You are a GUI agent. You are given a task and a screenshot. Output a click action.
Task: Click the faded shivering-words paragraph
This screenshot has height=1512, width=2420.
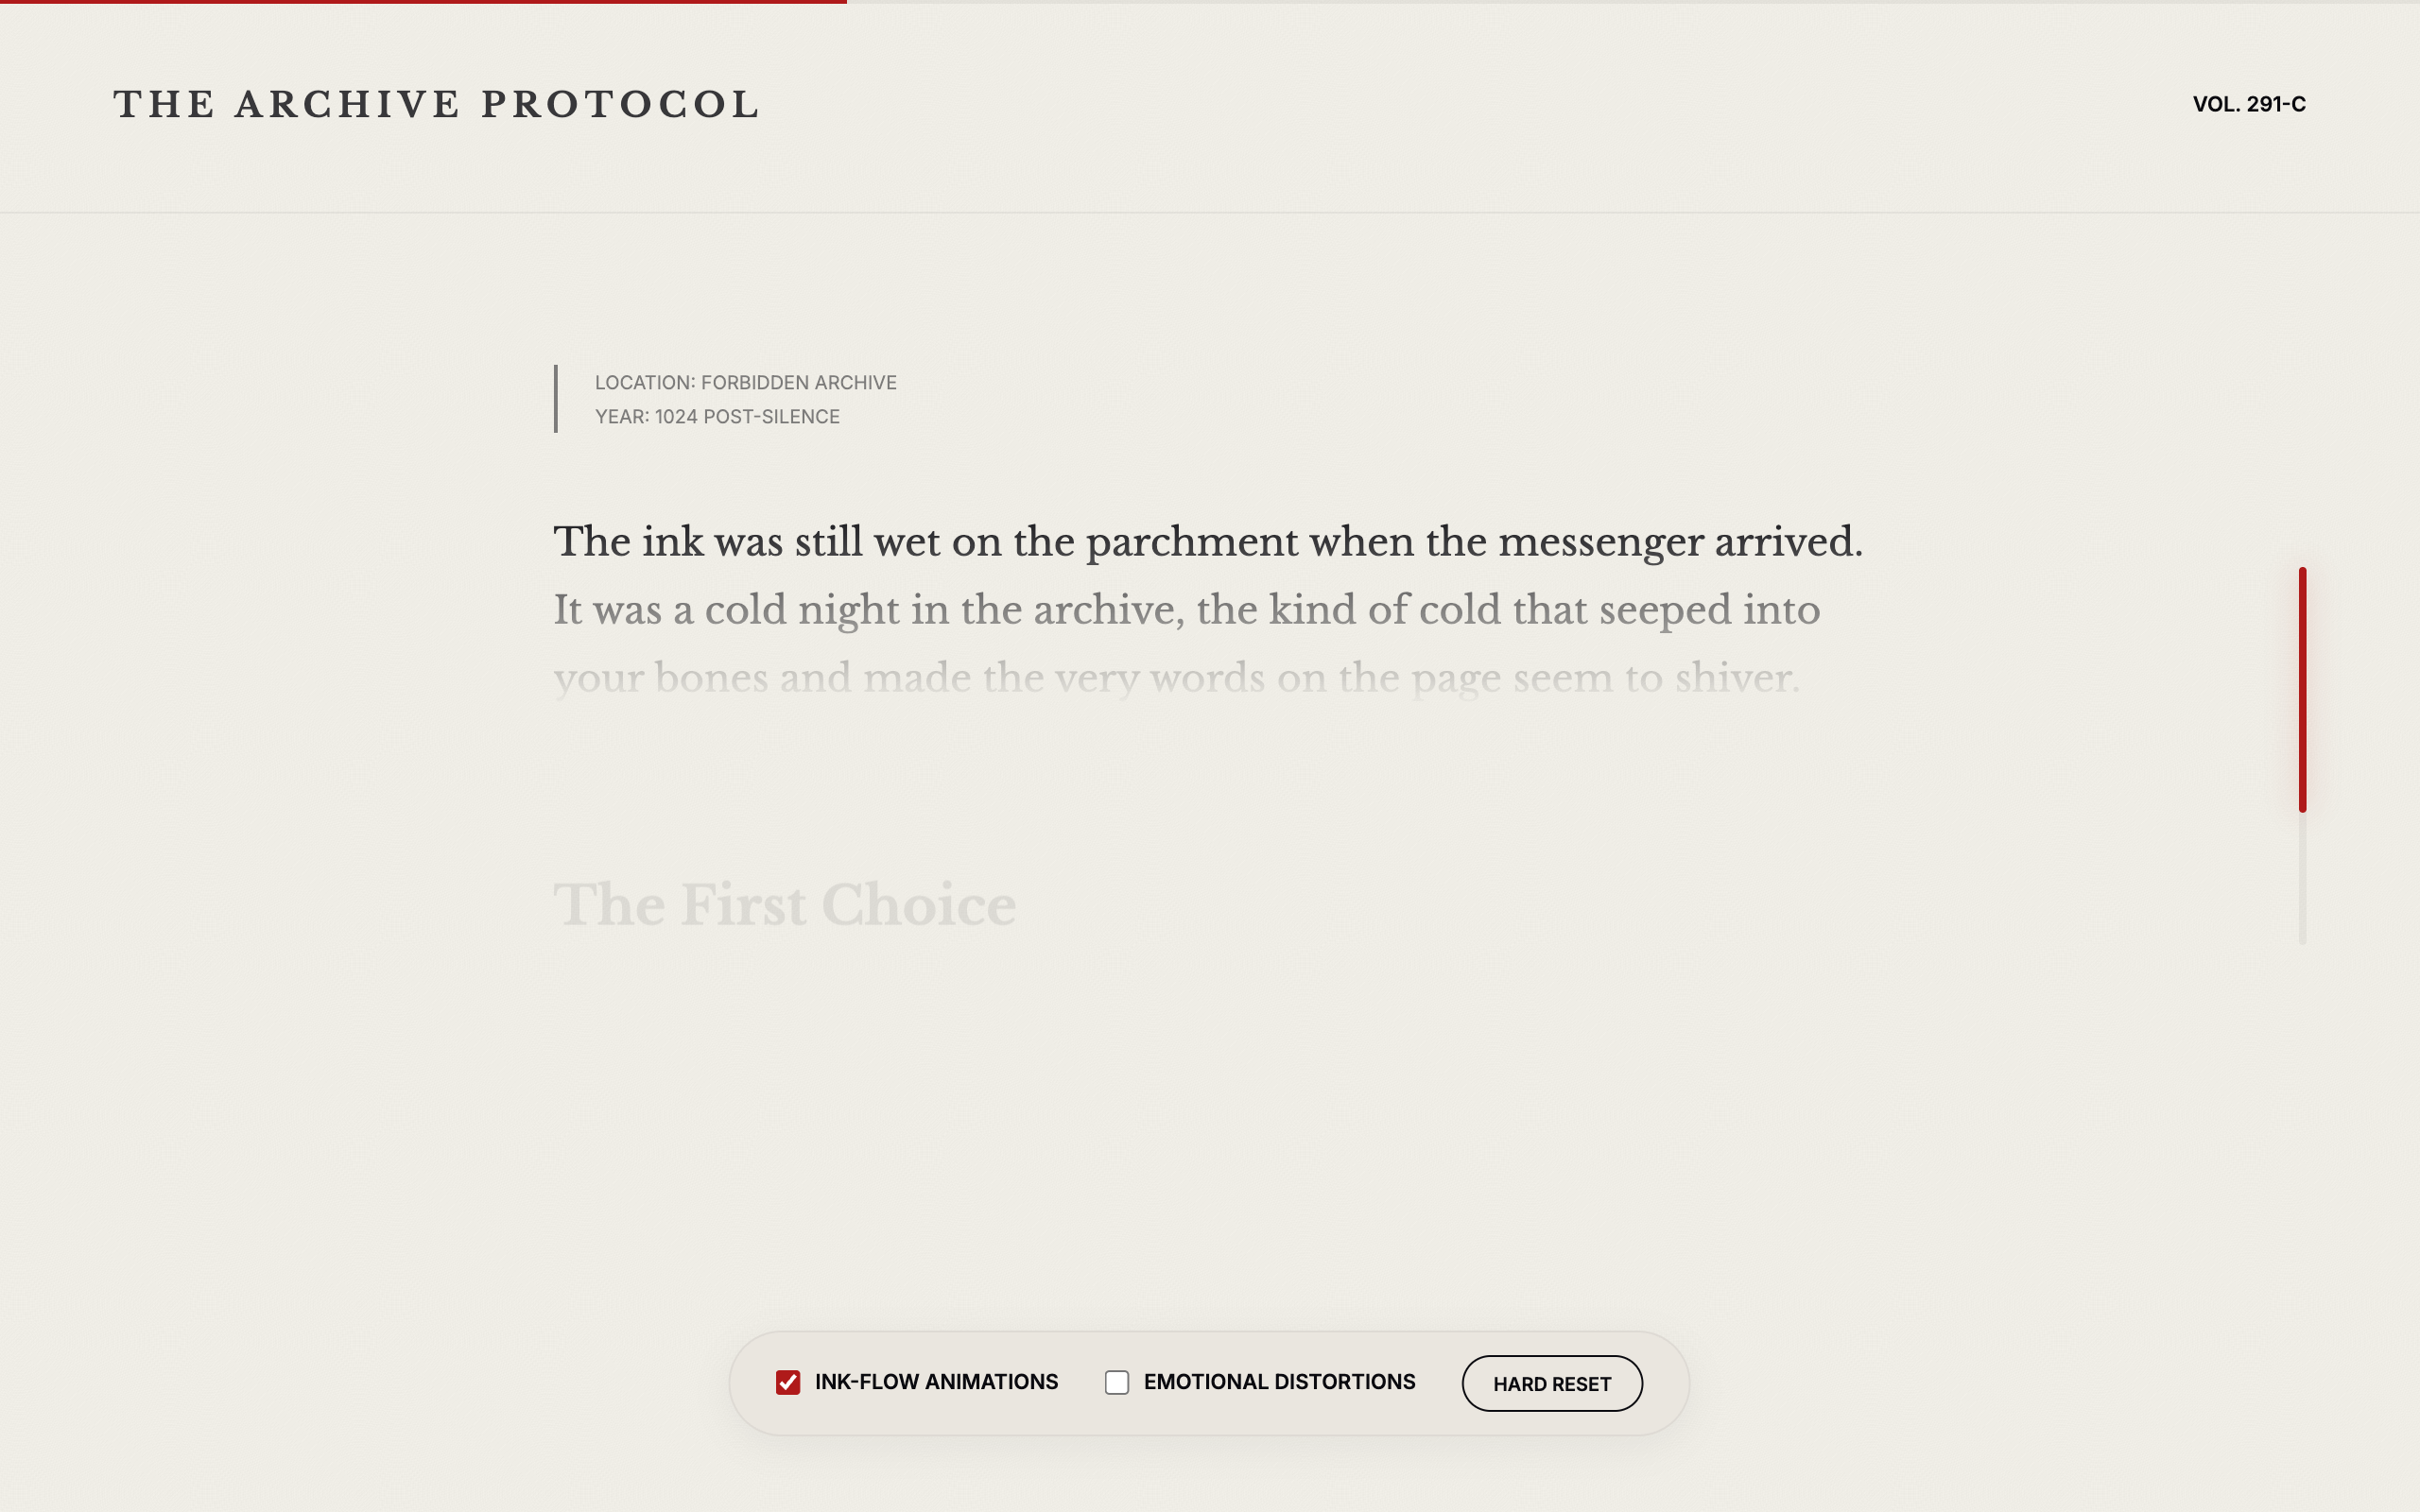coord(1180,678)
